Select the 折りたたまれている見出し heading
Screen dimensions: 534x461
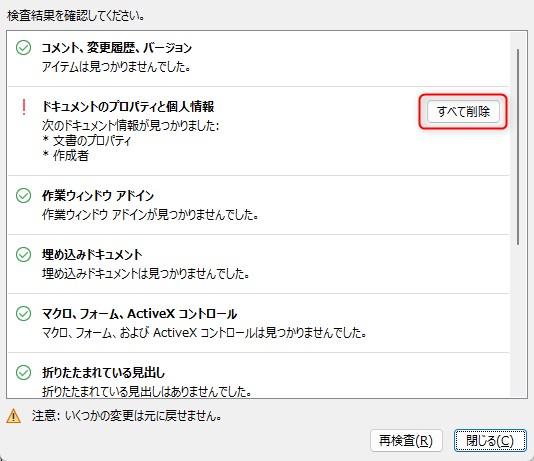pyautogui.click(x=104, y=372)
